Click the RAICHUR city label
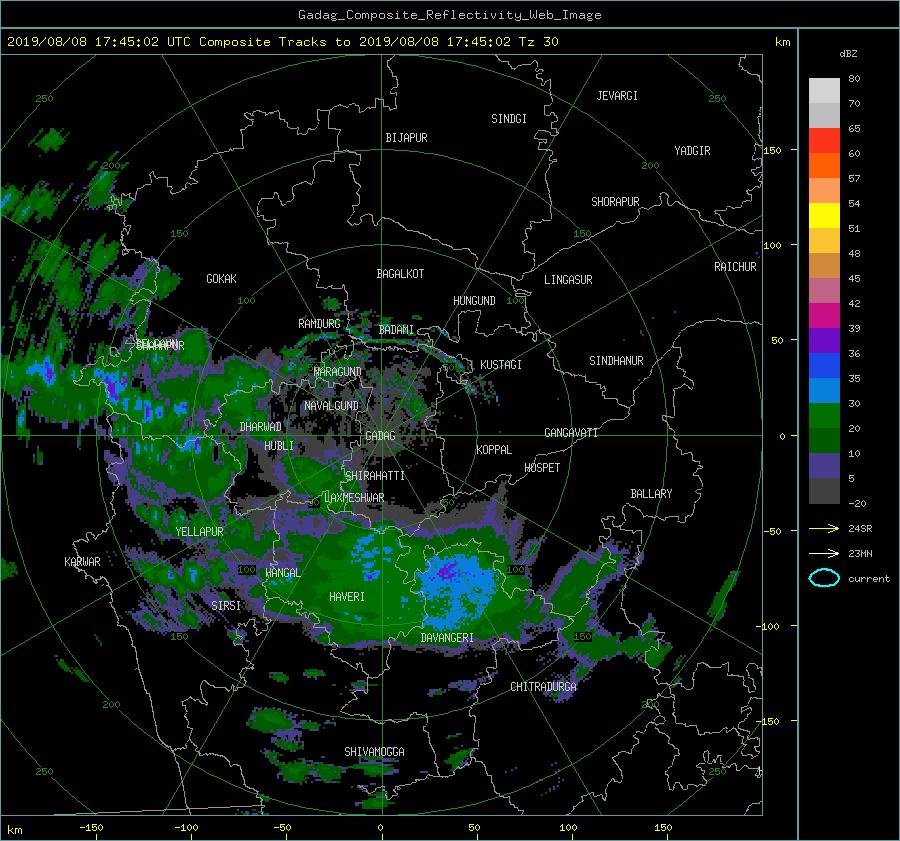 coord(735,267)
